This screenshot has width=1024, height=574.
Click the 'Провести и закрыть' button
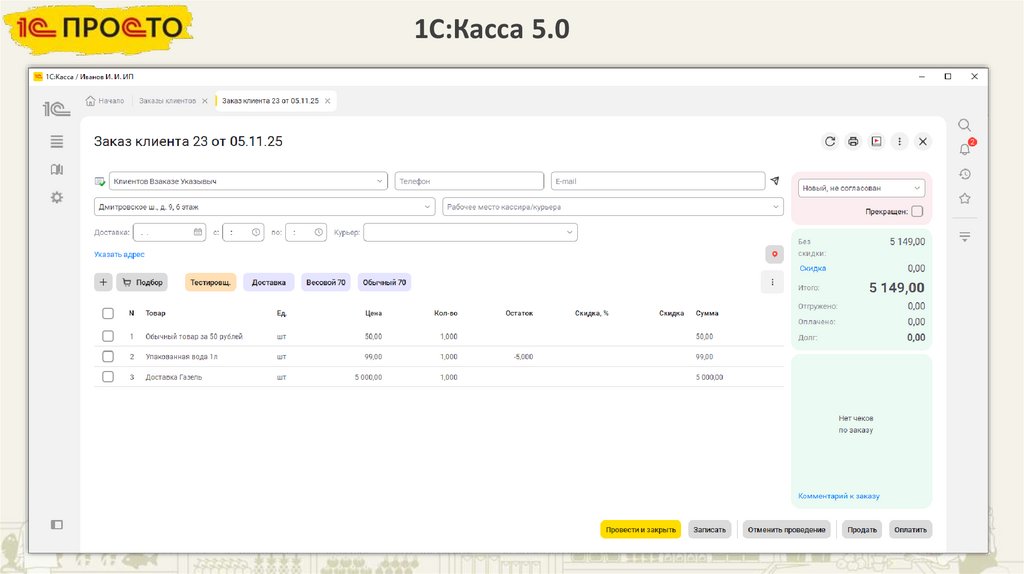tap(641, 530)
